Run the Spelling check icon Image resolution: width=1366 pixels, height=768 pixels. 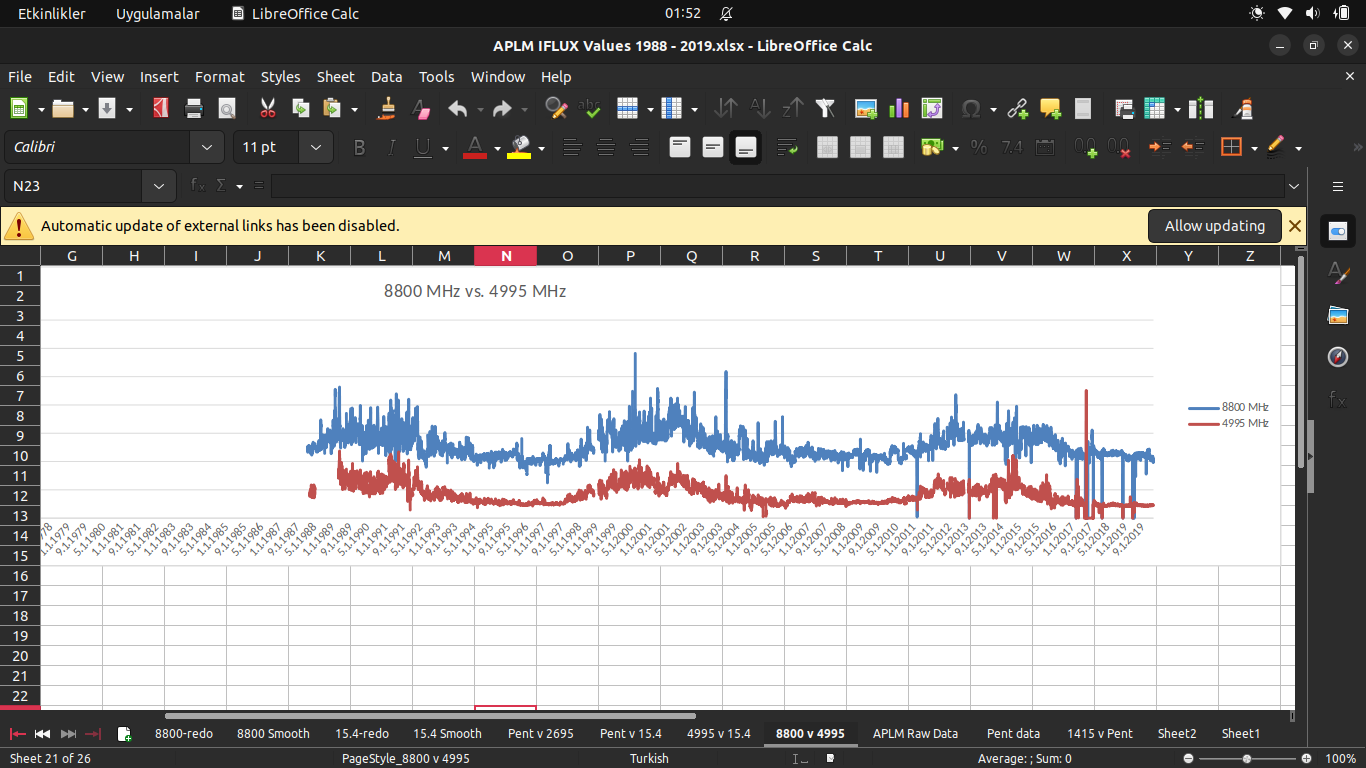(x=589, y=109)
